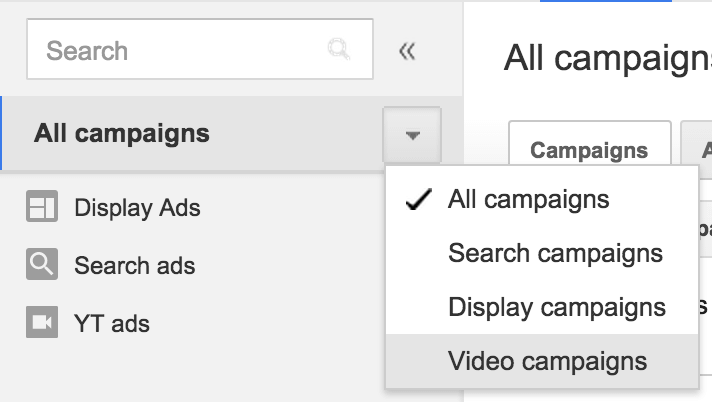Collapse the sidebar with the double chevron
Image resolution: width=712 pixels, height=402 pixels.
[x=407, y=51]
